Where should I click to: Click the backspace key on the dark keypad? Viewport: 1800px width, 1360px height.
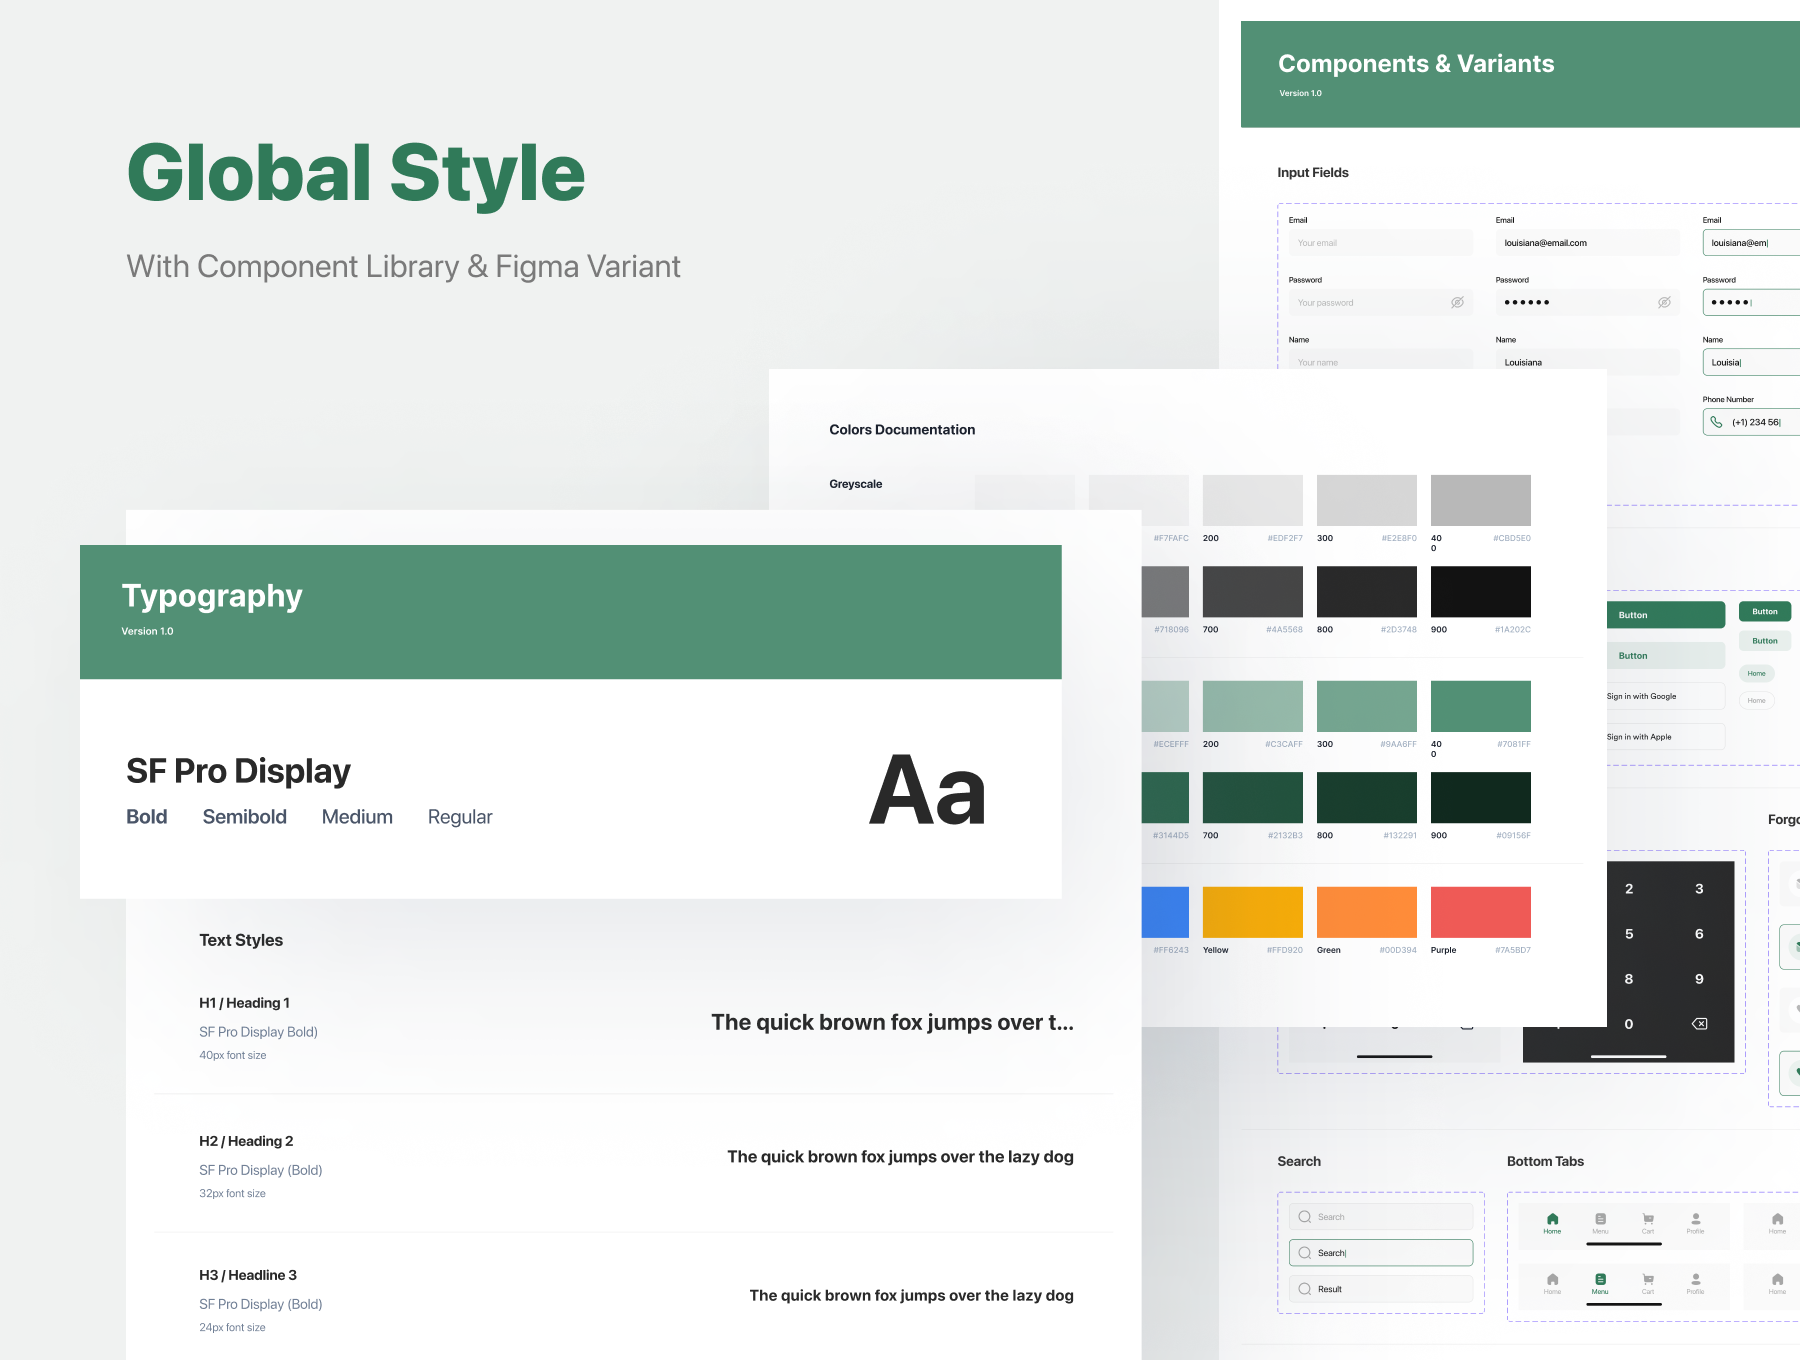[1699, 1024]
